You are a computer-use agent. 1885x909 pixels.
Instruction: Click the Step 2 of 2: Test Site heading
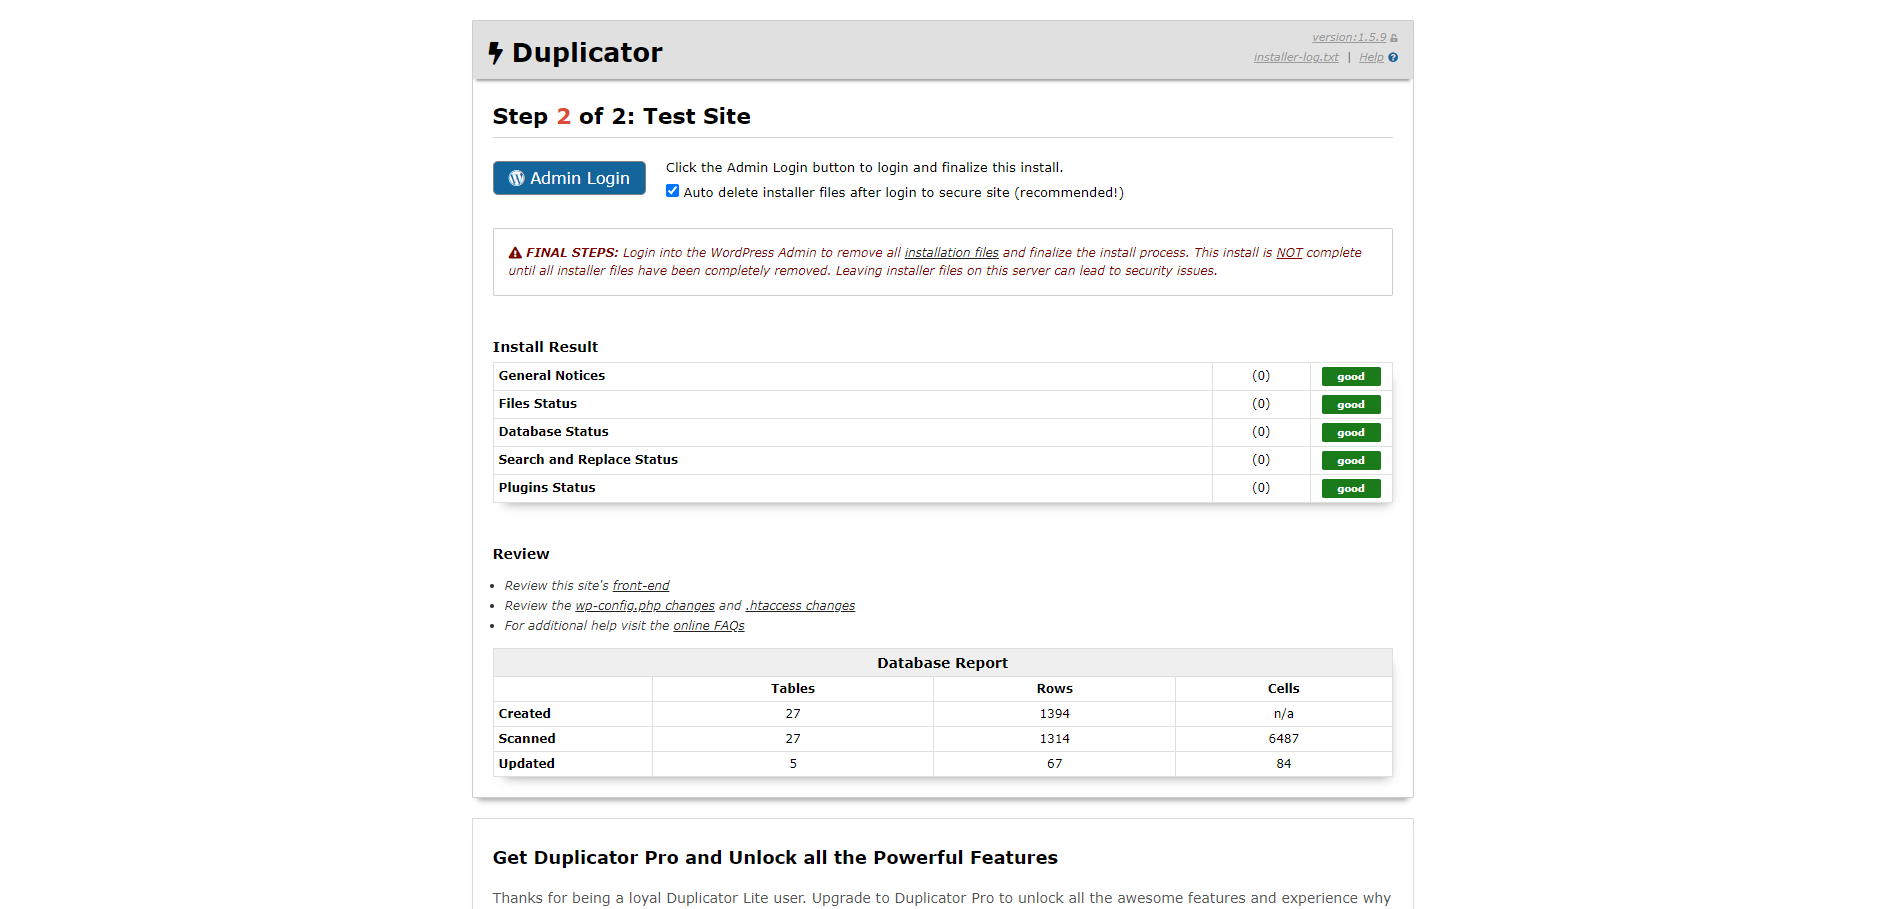(621, 116)
